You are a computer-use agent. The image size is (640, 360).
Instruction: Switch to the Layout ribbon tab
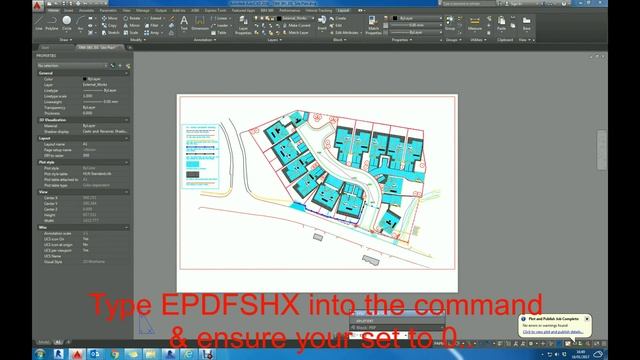(343, 11)
